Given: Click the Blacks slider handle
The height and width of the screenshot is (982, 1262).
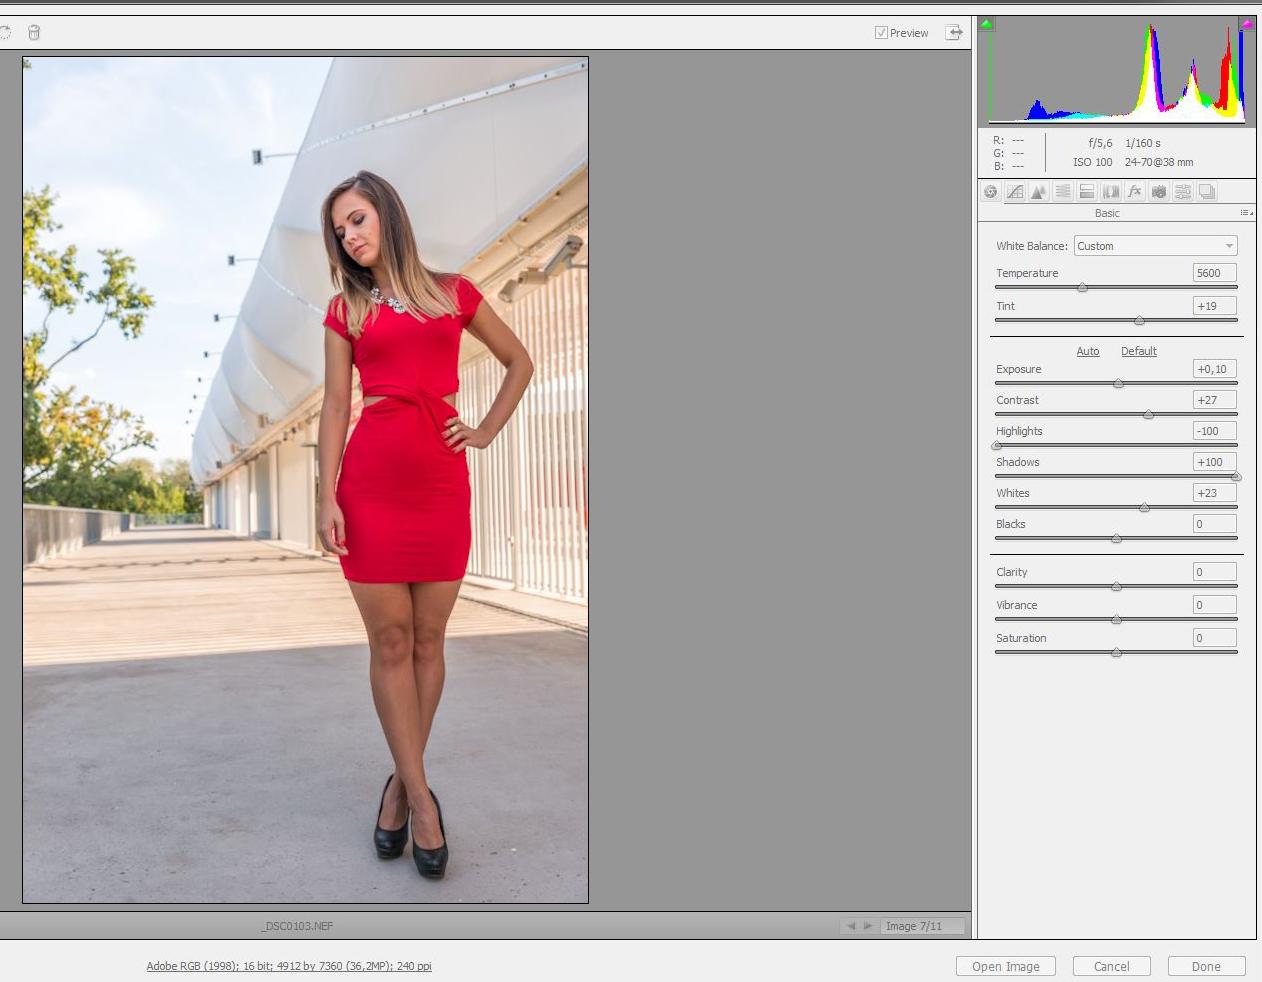Looking at the screenshot, I should tap(1116, 539).
